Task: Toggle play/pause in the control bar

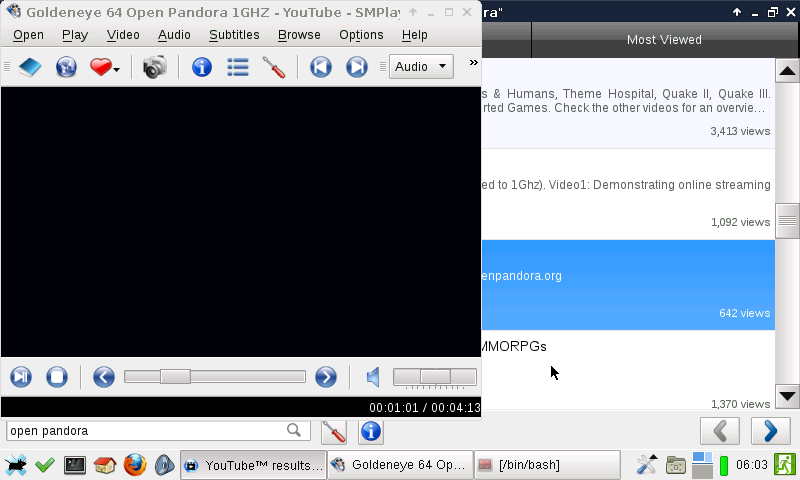Action: (21, 377)
